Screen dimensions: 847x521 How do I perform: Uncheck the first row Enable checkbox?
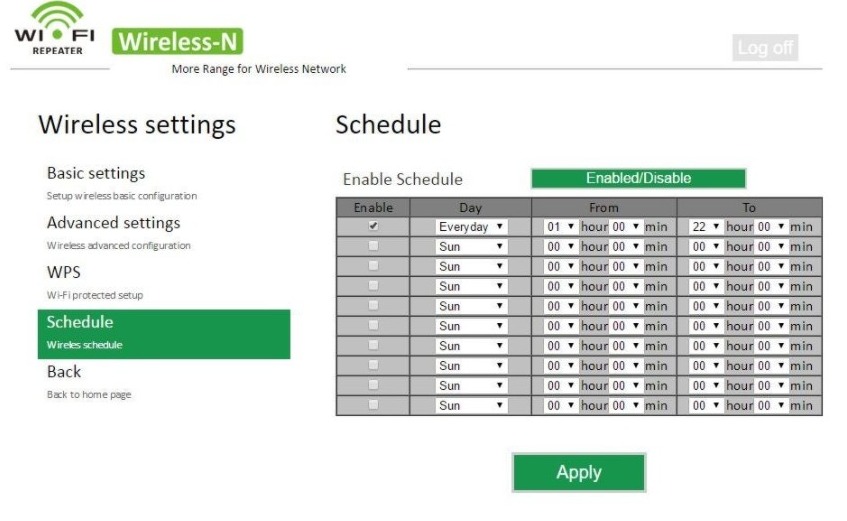point(374,226)
